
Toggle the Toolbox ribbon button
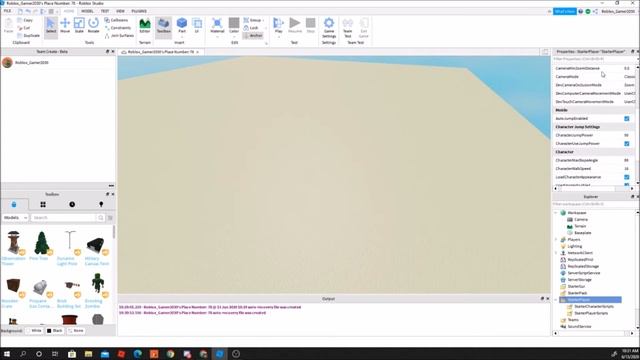tap(164, 26)
